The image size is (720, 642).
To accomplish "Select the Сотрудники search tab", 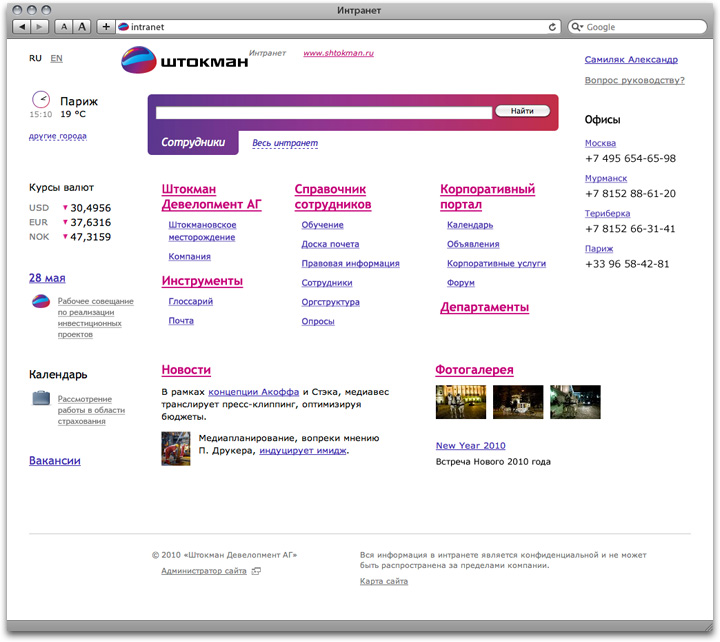I will tap(193, 143).
